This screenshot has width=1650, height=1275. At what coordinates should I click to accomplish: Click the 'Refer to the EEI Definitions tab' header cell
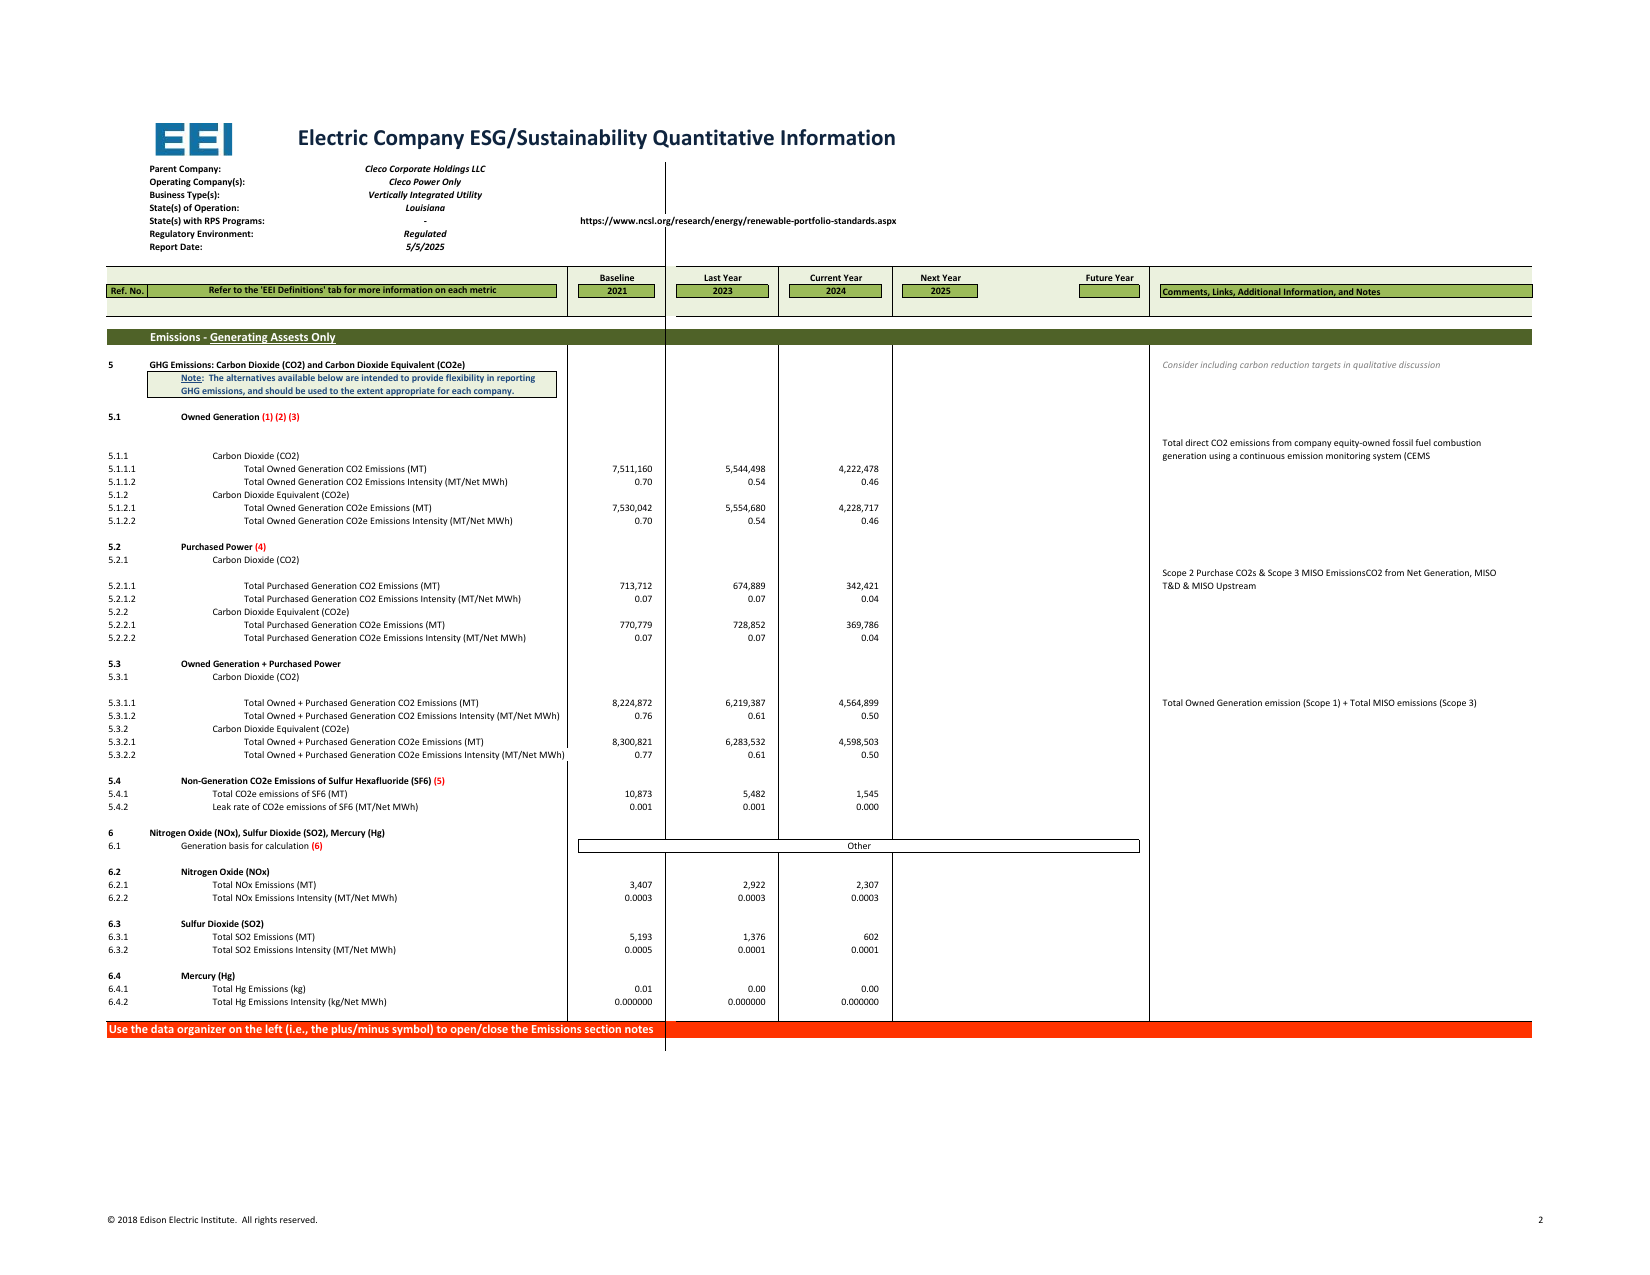pyautogui.click(x=352, y=291)
